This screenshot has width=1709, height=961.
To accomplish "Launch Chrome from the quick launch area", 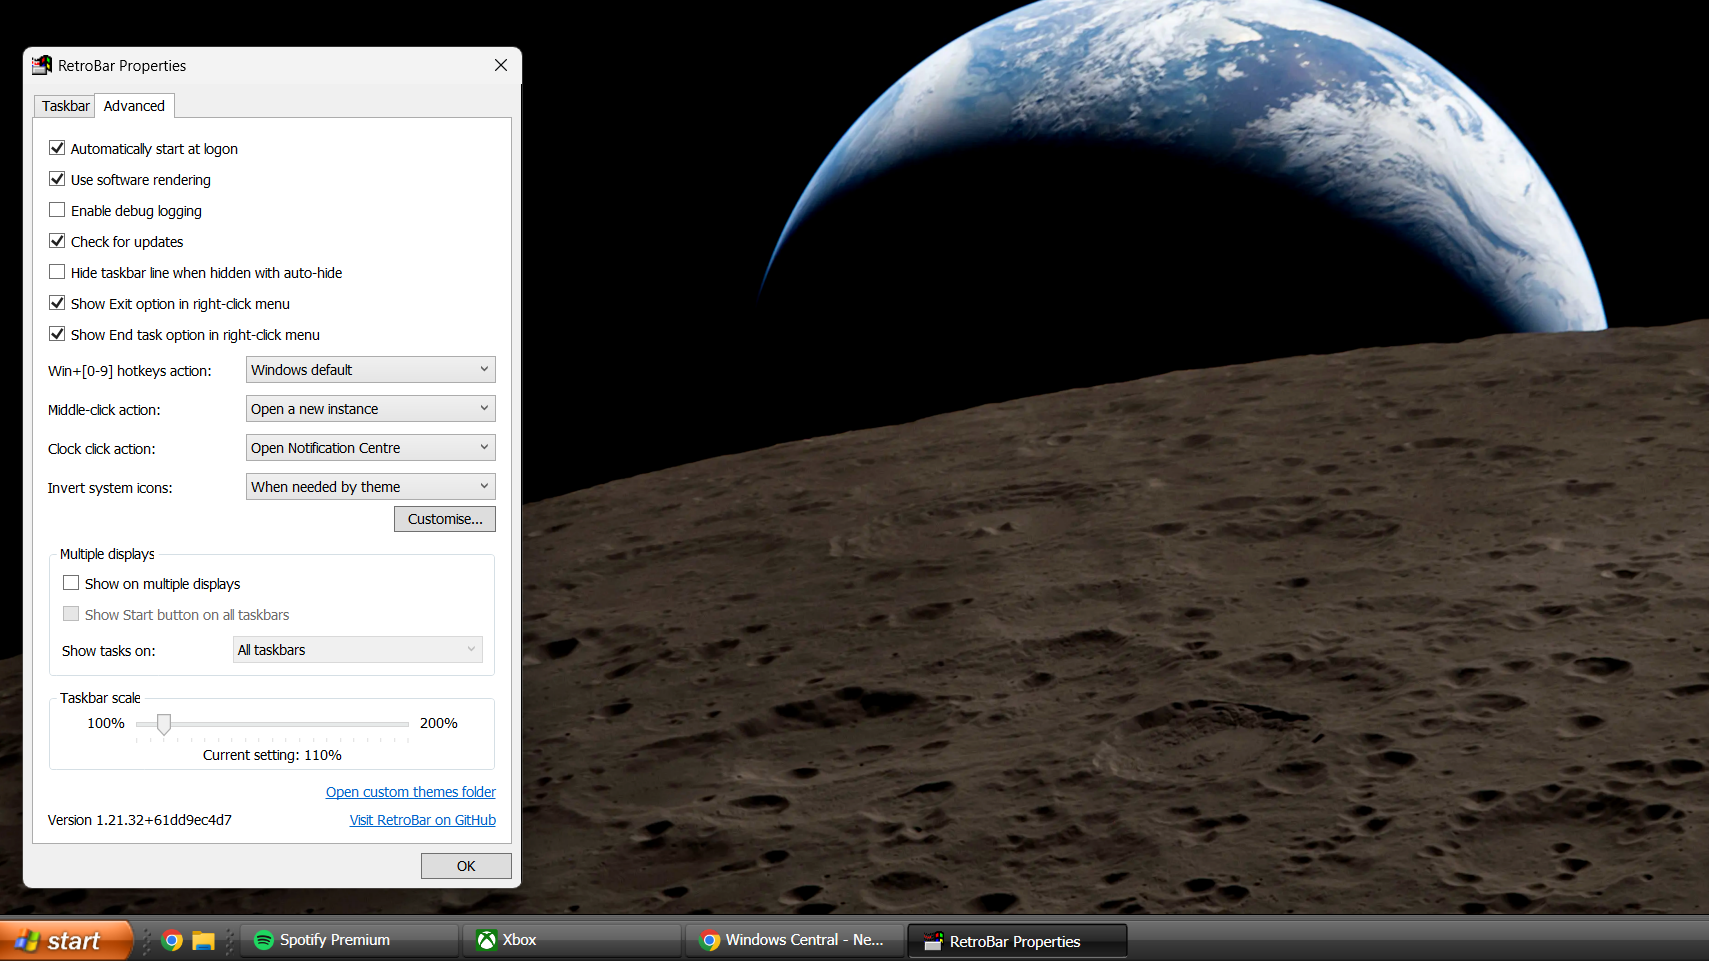I will click(x=172, y=940).
